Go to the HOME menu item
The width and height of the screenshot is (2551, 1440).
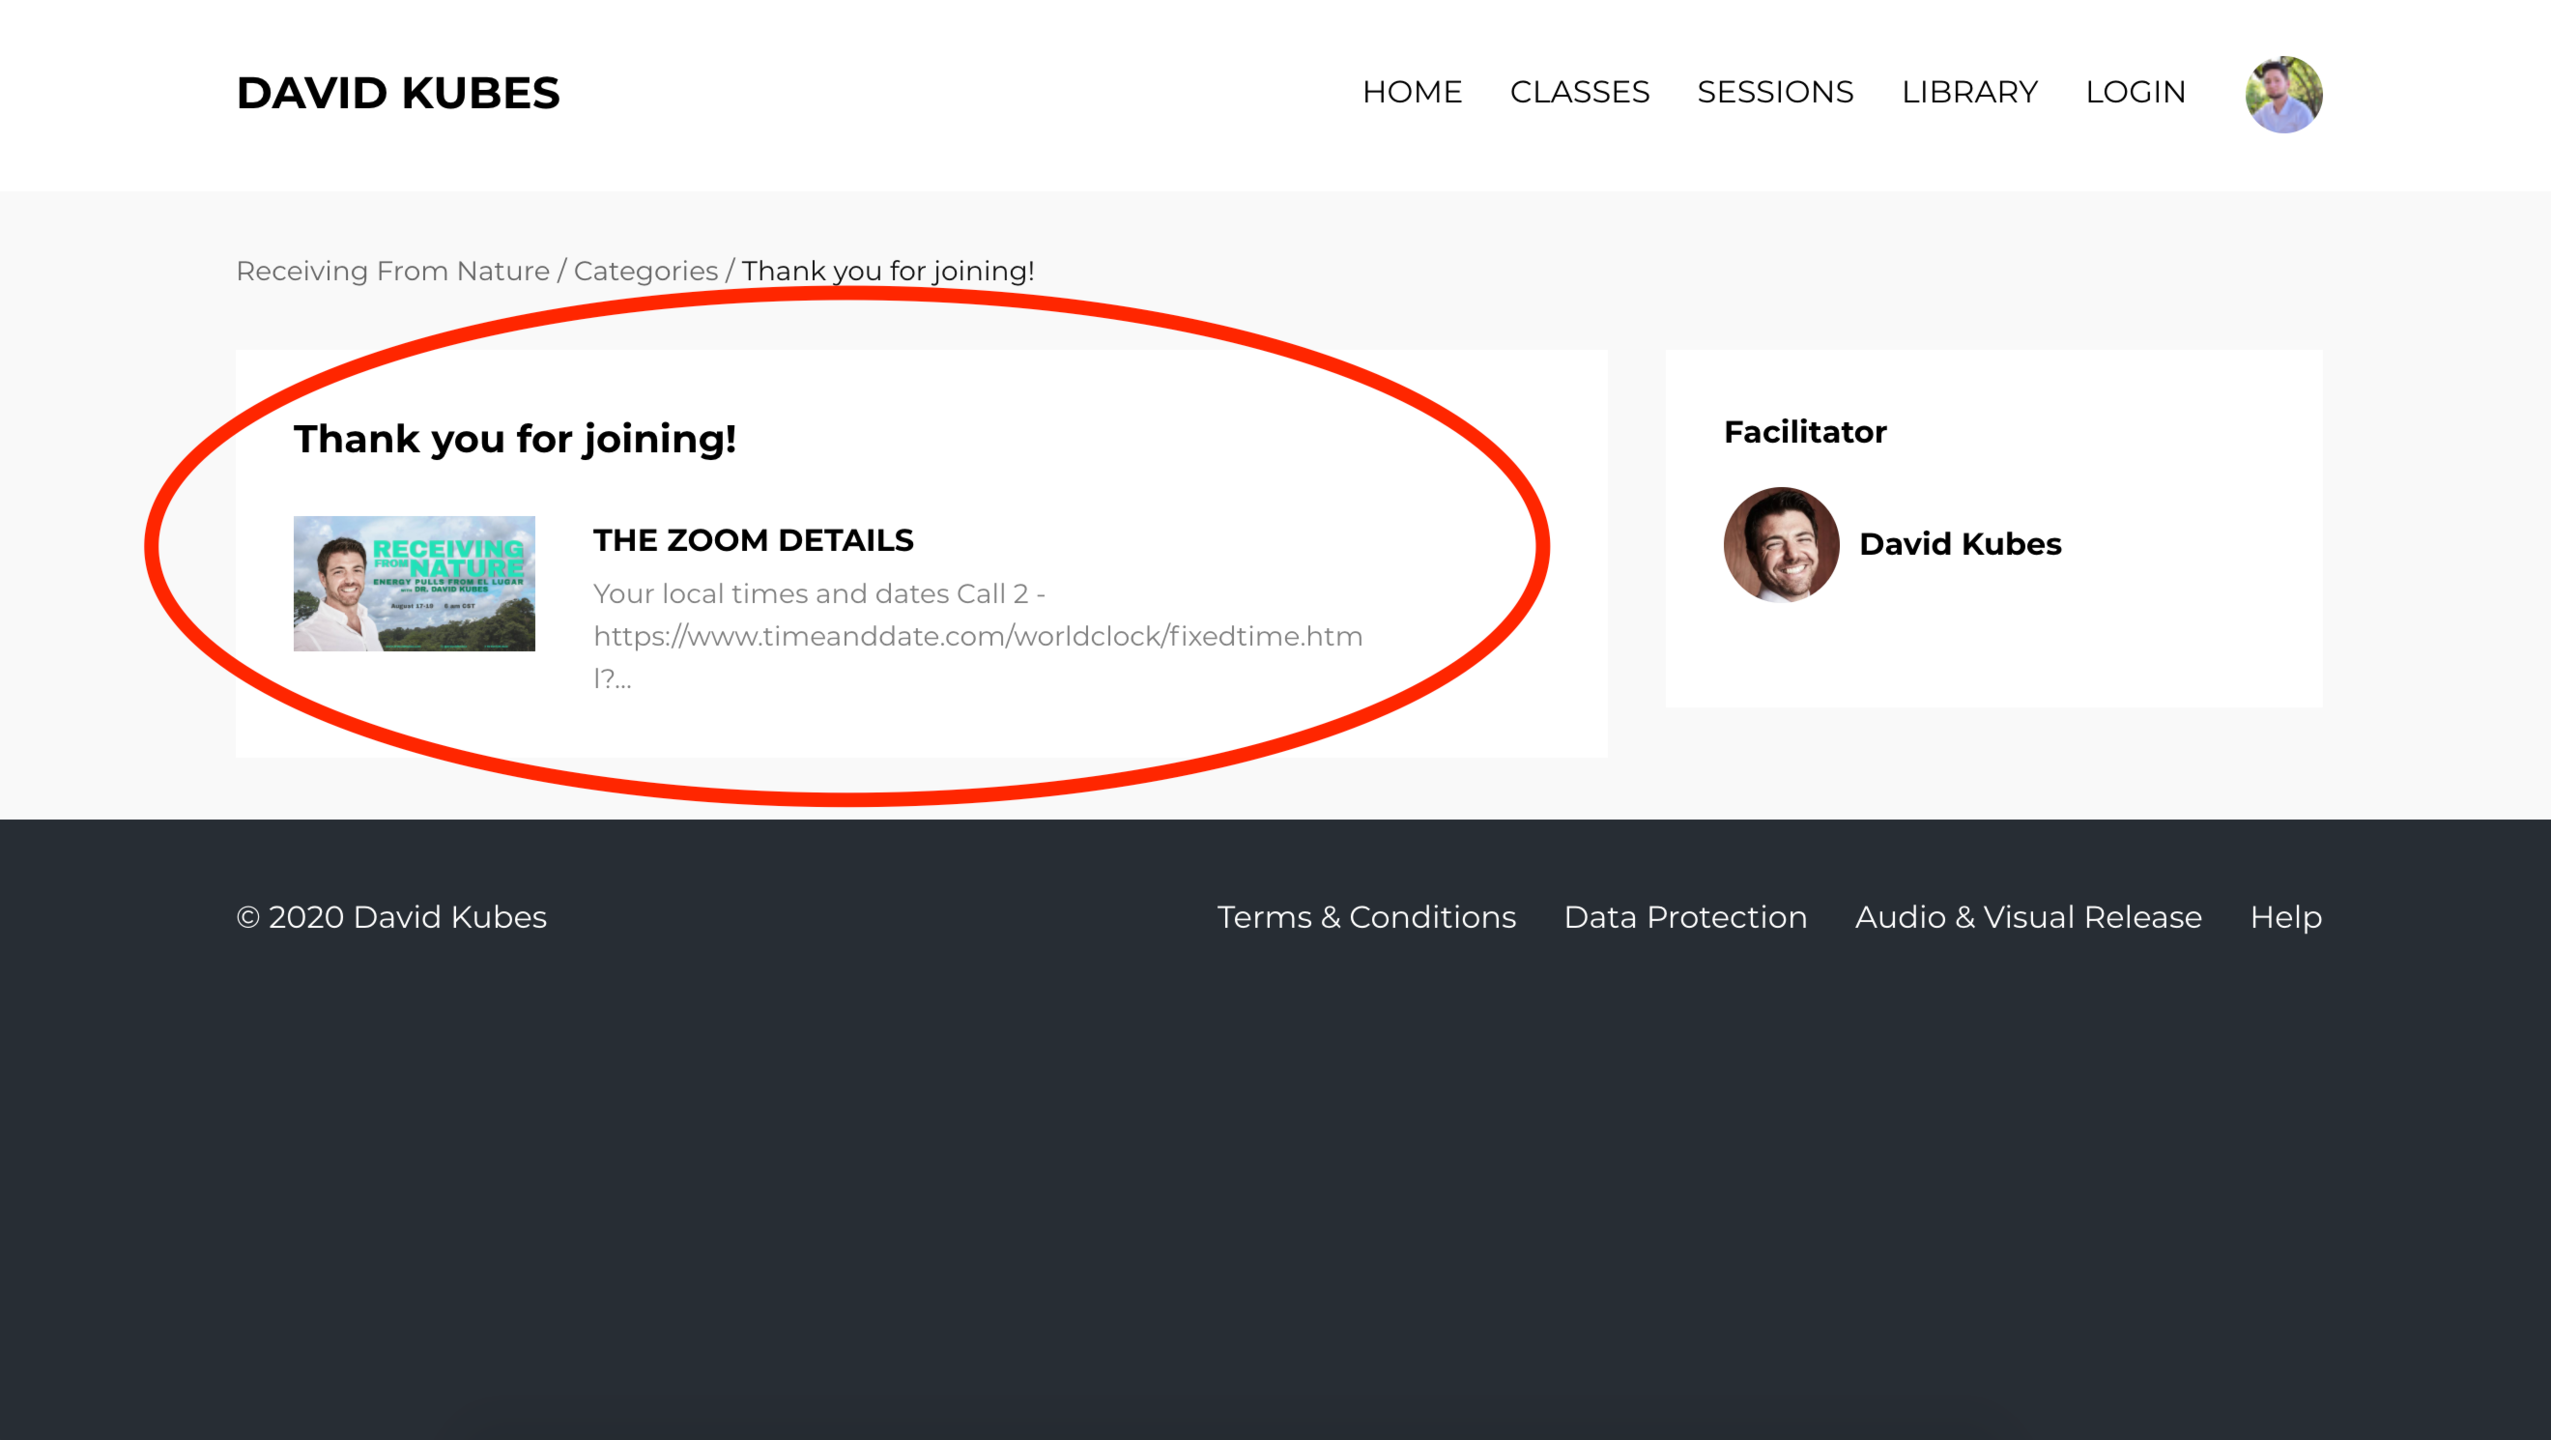[x=1411, y=92]
